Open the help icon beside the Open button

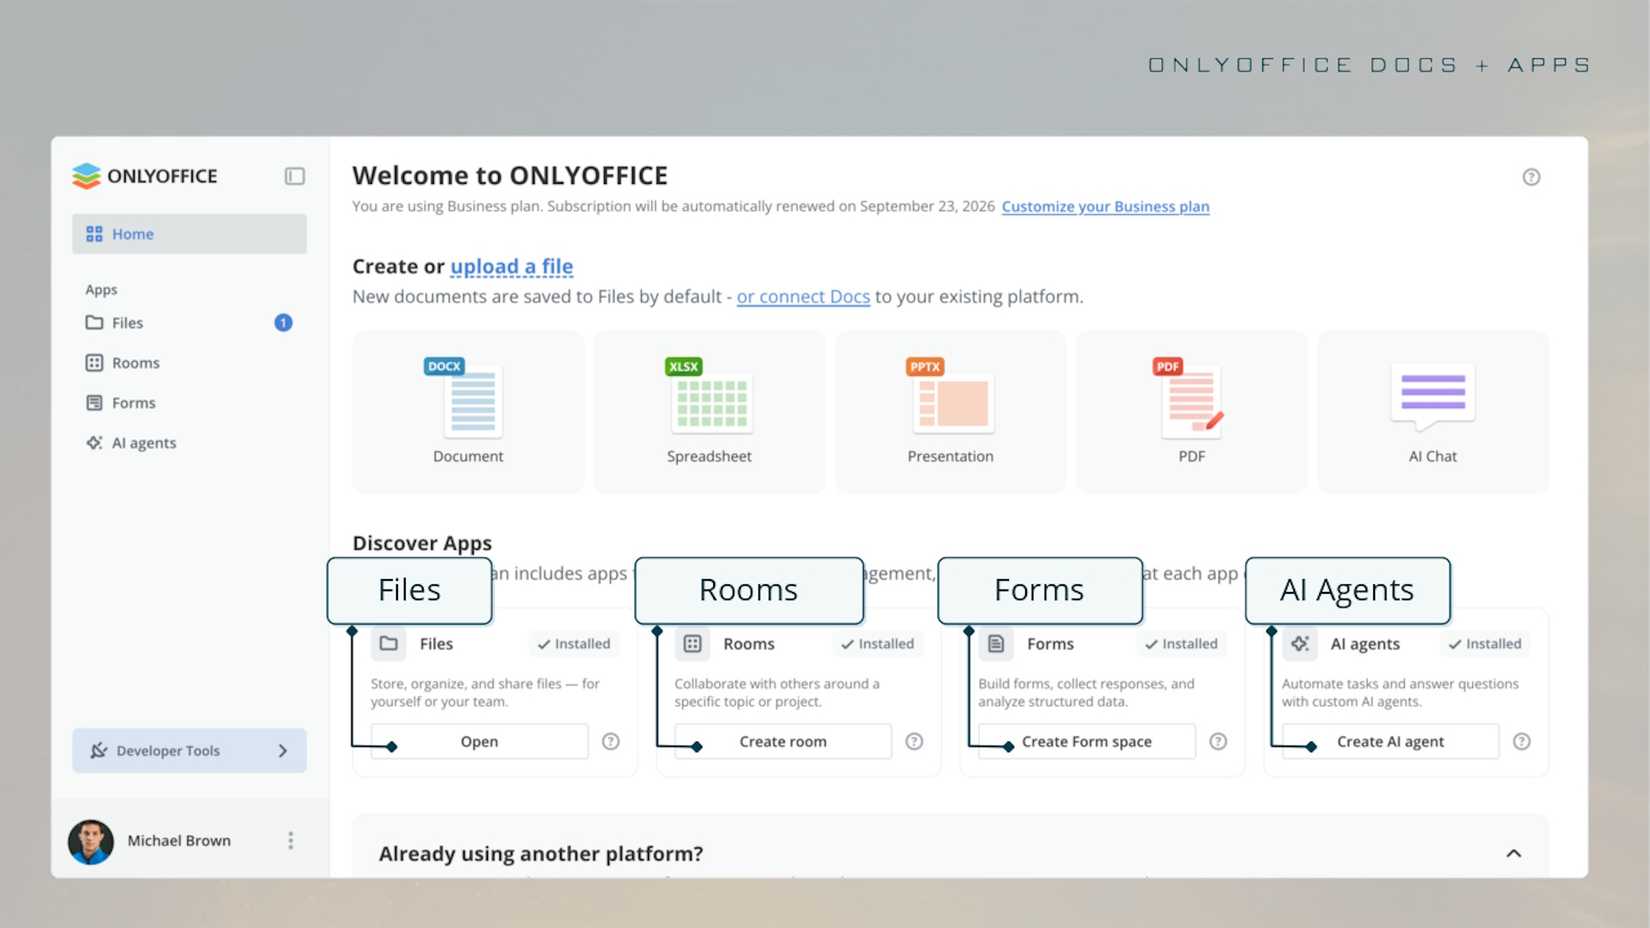pos(611,742)
